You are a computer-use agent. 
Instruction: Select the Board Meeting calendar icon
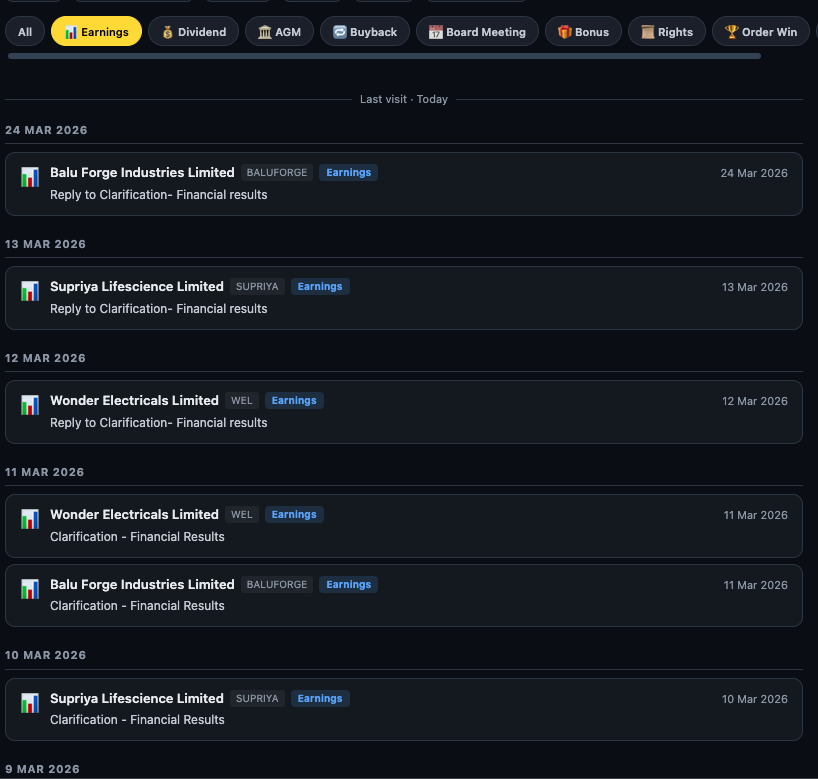436,31
